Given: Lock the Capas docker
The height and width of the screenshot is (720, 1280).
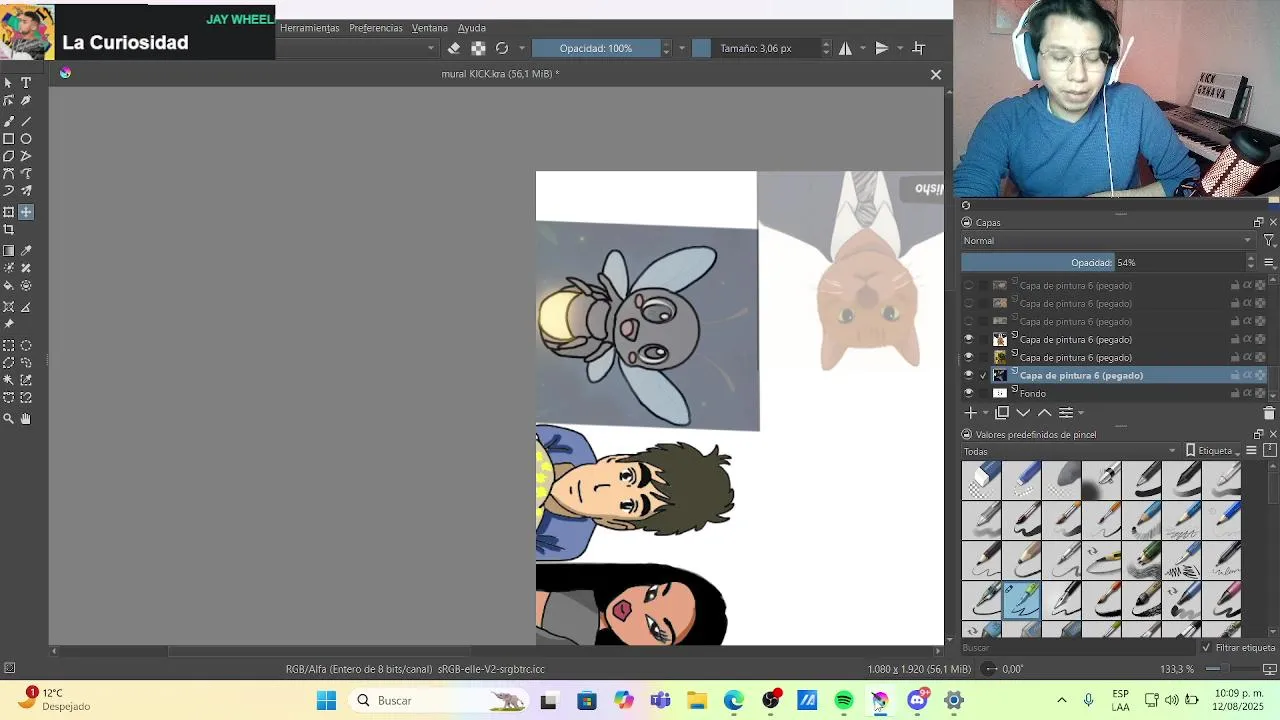Looking at the screenshot, I should 966,223.
